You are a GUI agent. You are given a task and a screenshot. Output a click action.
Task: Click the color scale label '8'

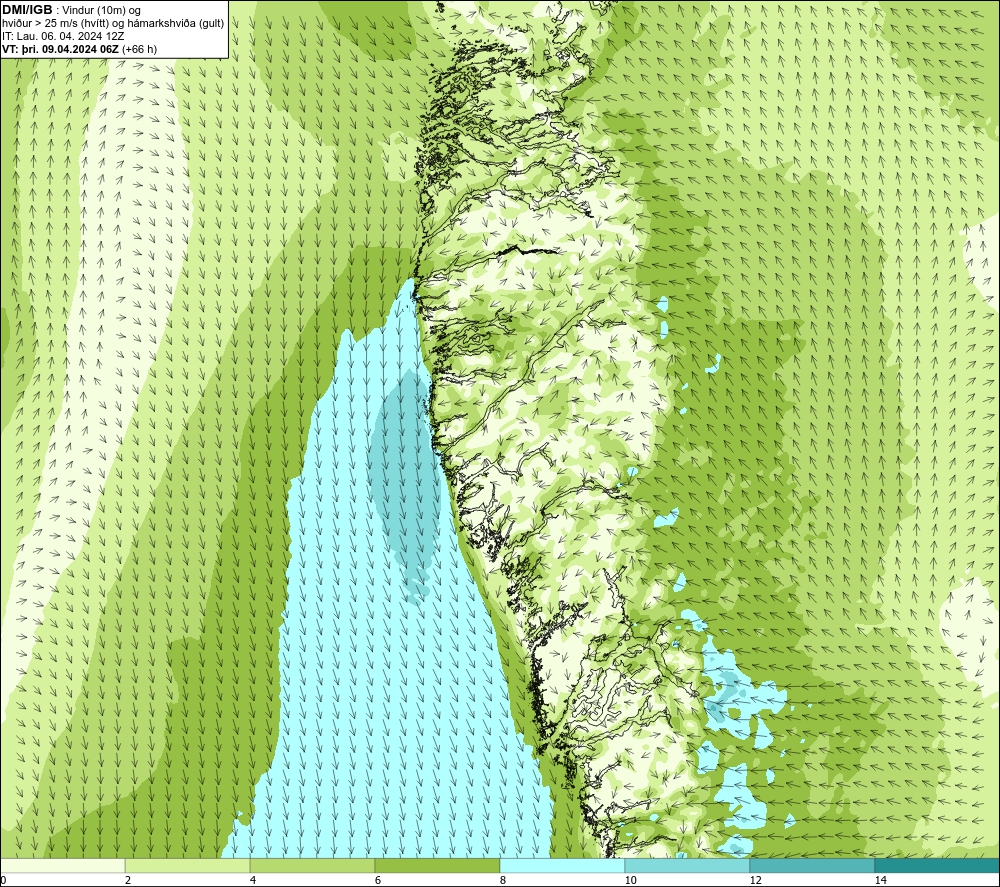point(503,880)
